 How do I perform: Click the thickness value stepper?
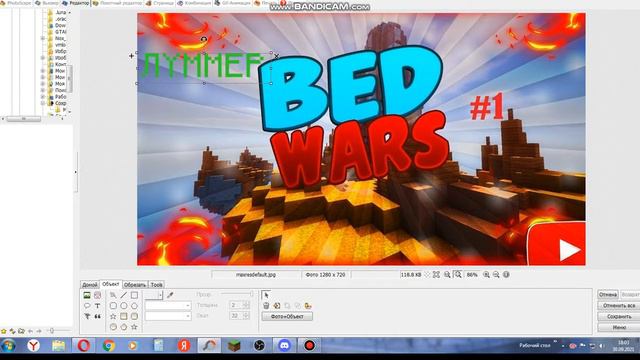[246, 305]
